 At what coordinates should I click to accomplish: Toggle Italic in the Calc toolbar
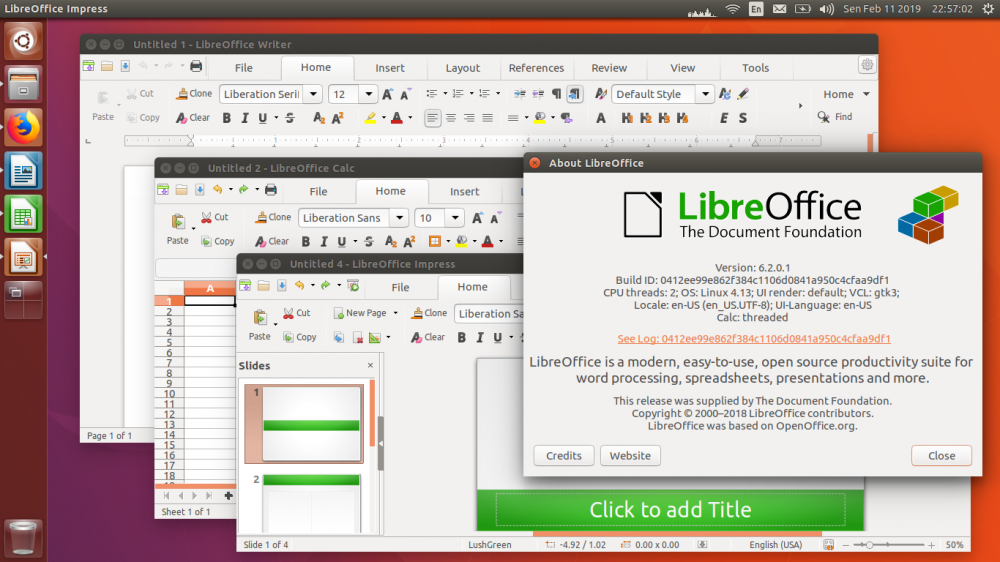pyautogui.click(x=324, y=242)
